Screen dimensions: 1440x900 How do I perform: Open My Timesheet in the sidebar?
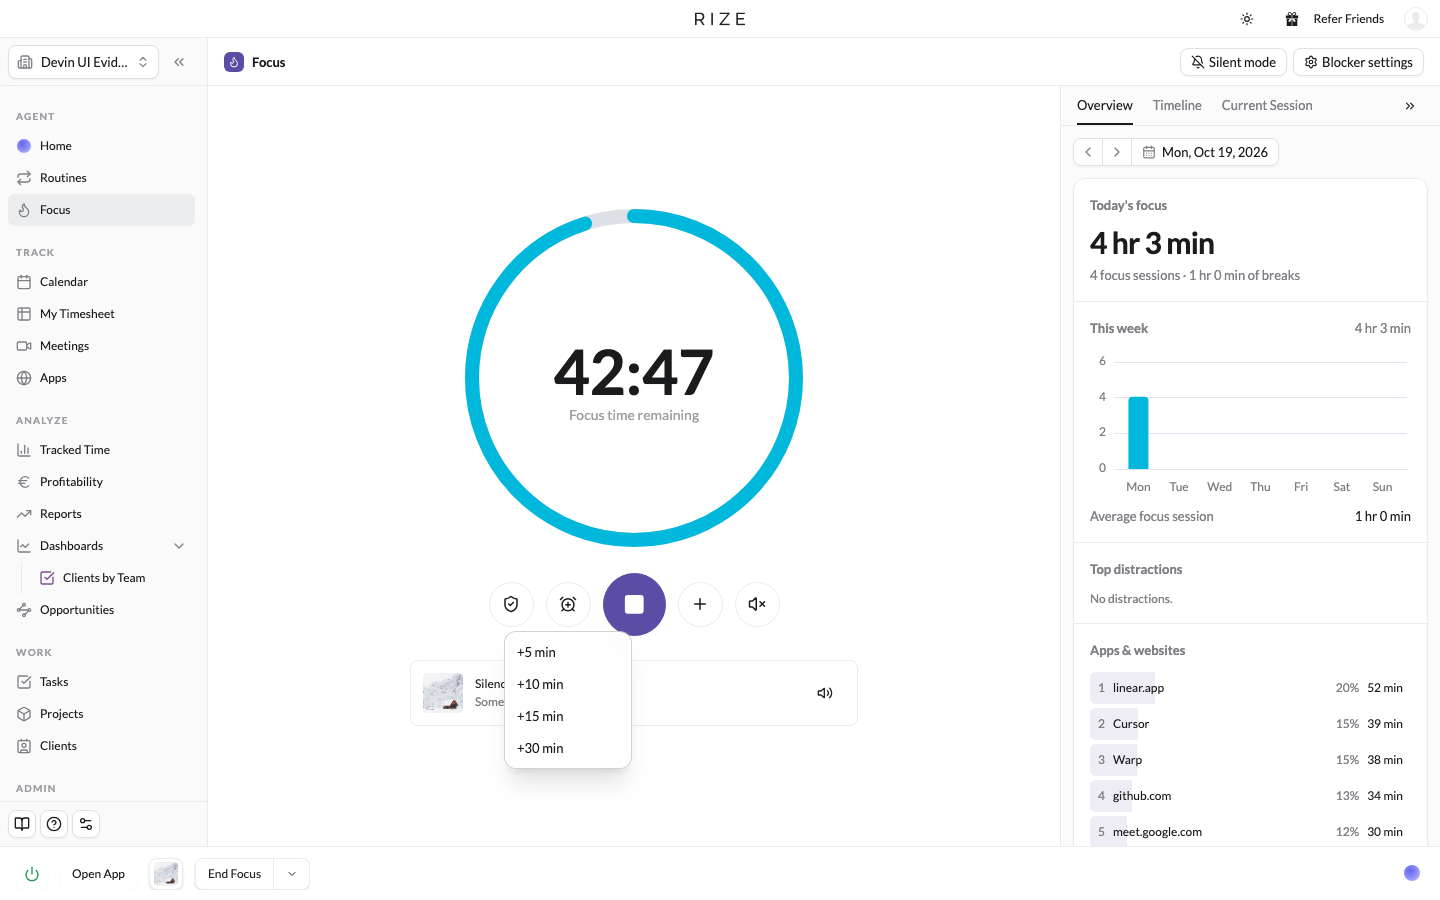click(101, 314)
